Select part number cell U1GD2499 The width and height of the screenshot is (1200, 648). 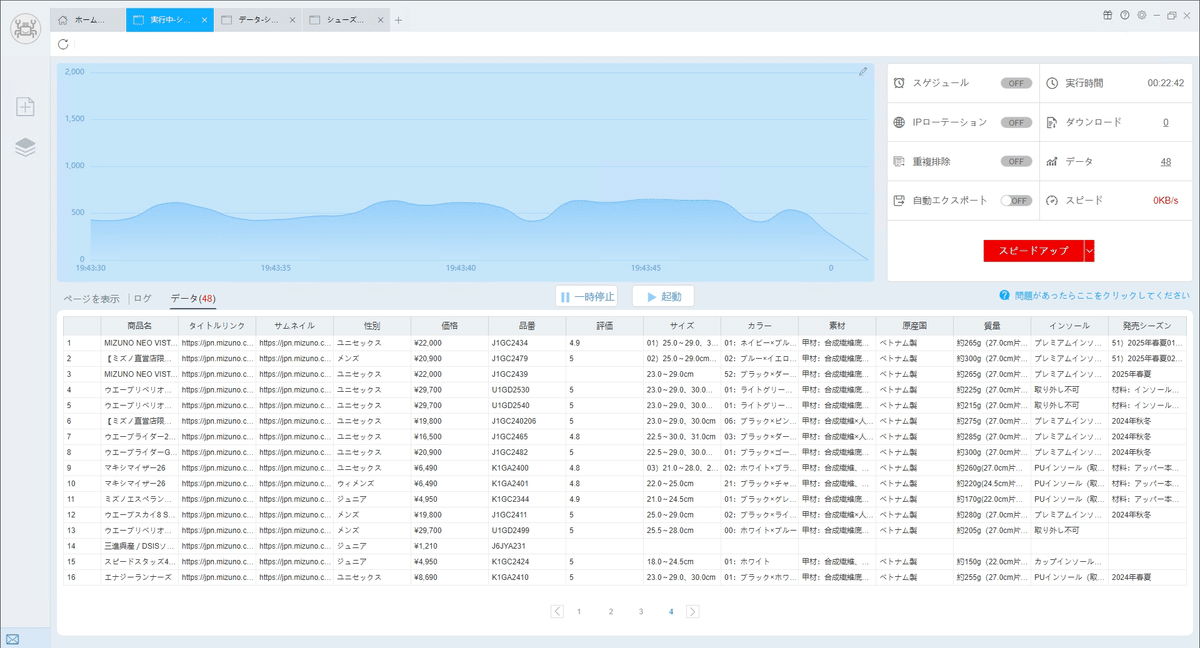point(527,530)
